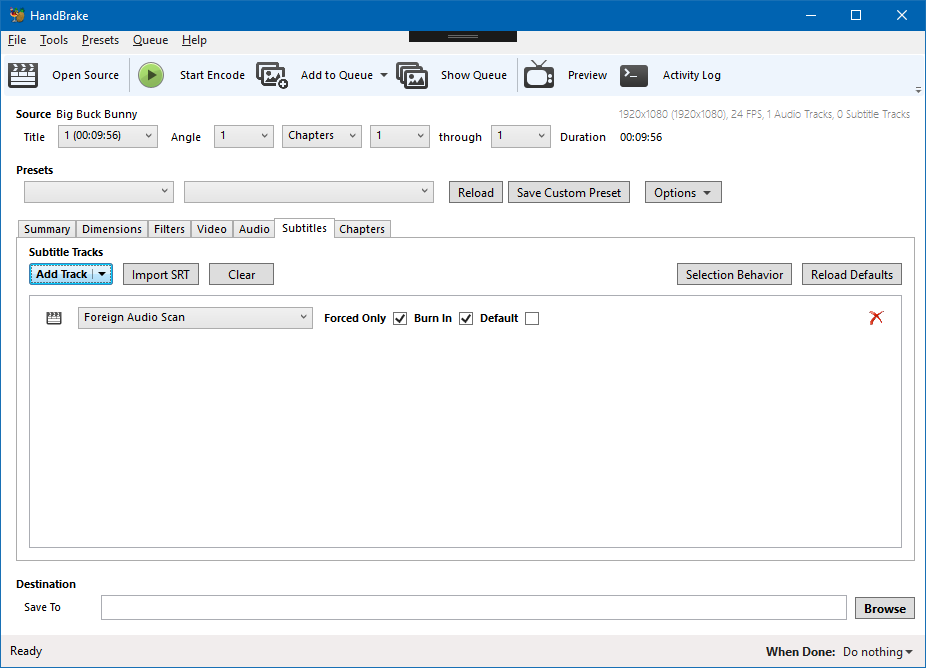
Task: Open the File menu
Action: pos(17,40)
